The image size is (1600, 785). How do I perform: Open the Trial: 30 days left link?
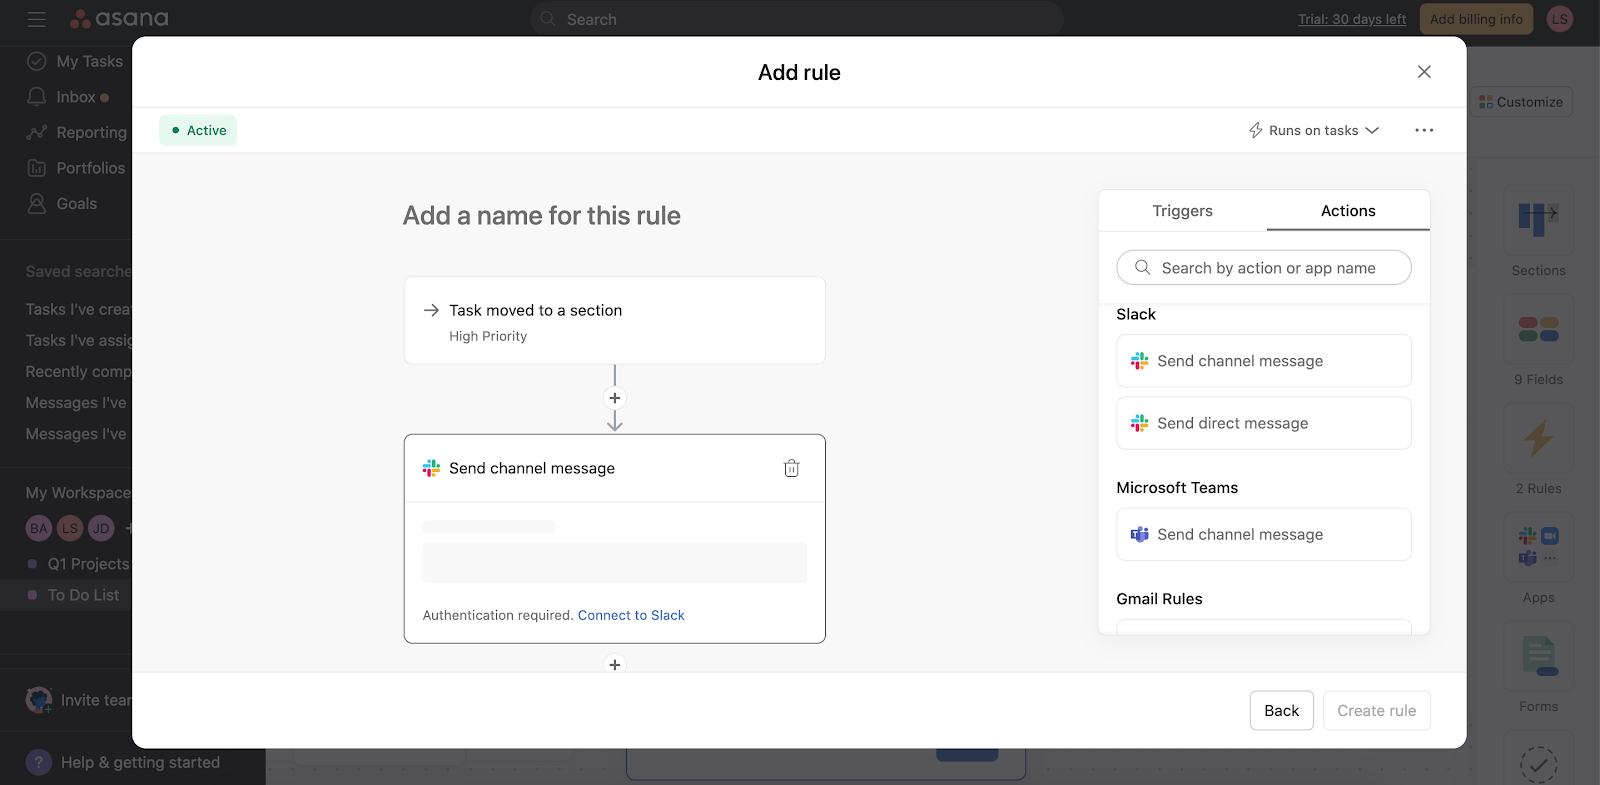1352,19
